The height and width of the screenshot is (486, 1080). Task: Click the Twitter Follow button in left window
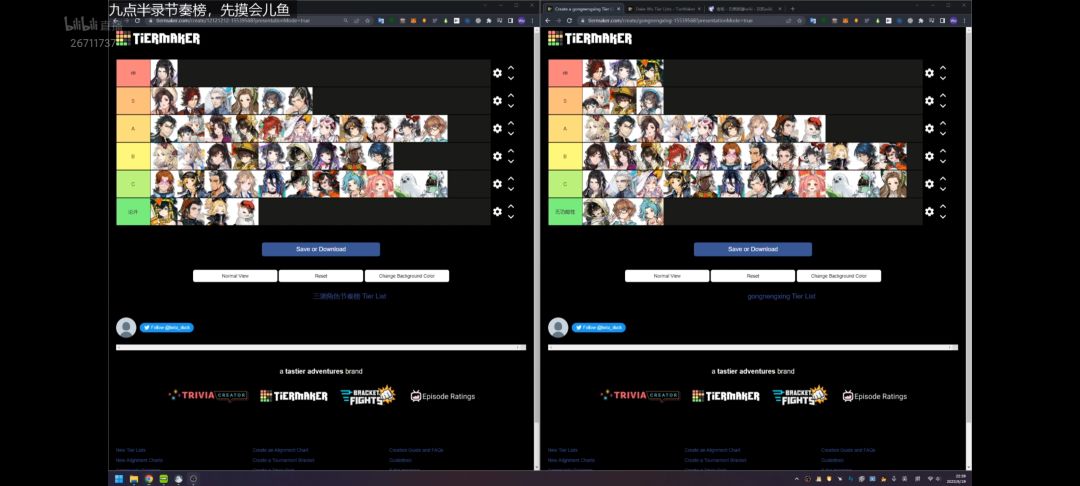167,328
